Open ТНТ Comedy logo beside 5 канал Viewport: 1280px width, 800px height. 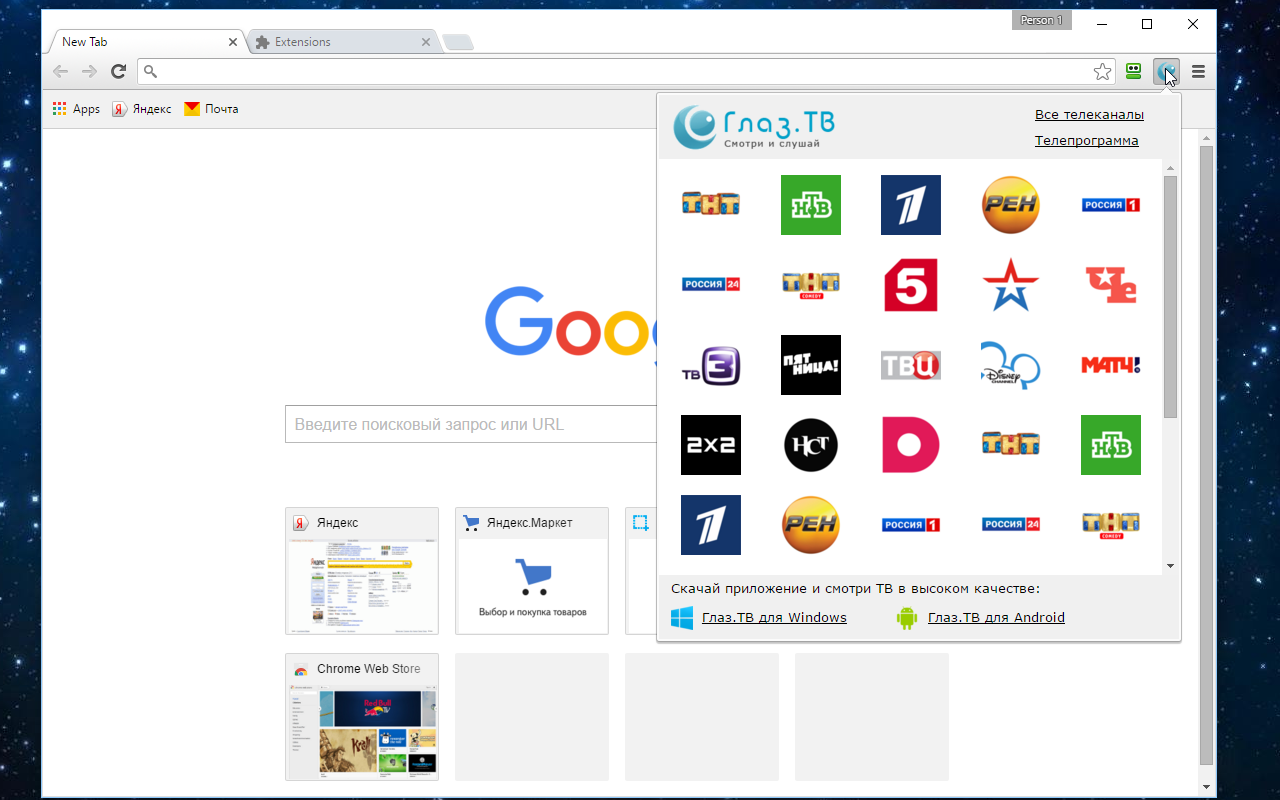coord(811,285)
